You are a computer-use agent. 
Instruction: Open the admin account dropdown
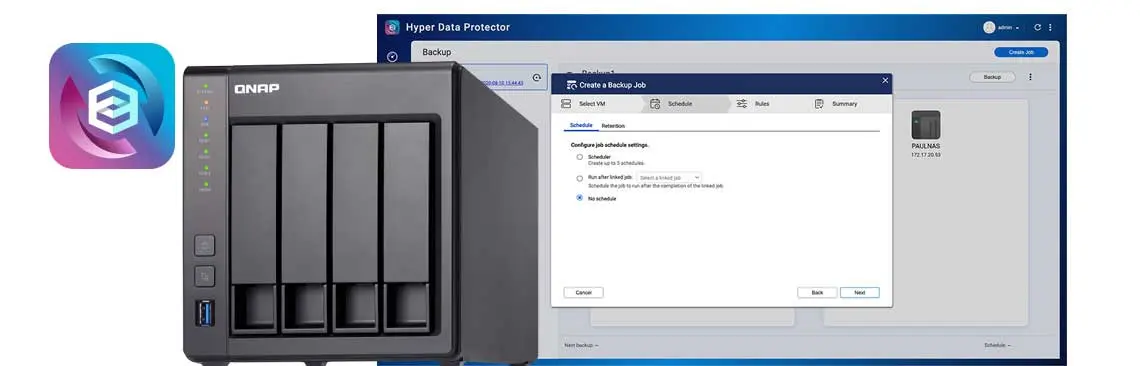(x=1008, y=28)
